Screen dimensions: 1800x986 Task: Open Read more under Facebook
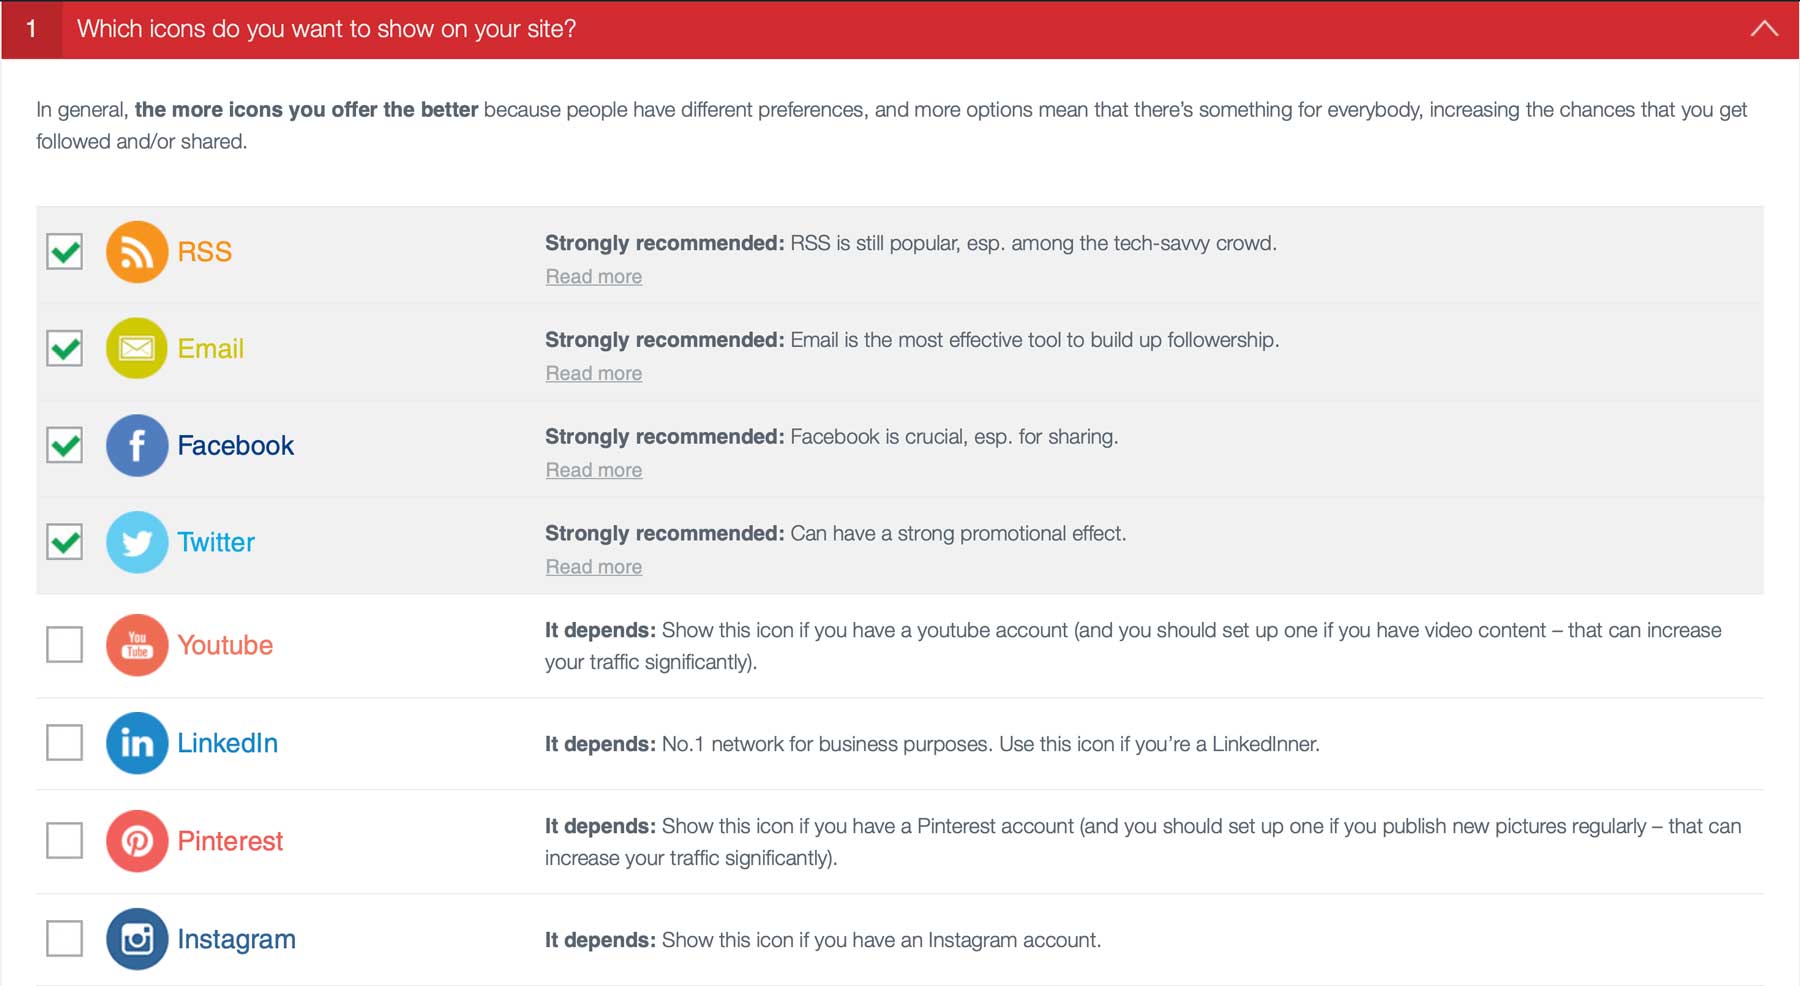coord(593,469)
